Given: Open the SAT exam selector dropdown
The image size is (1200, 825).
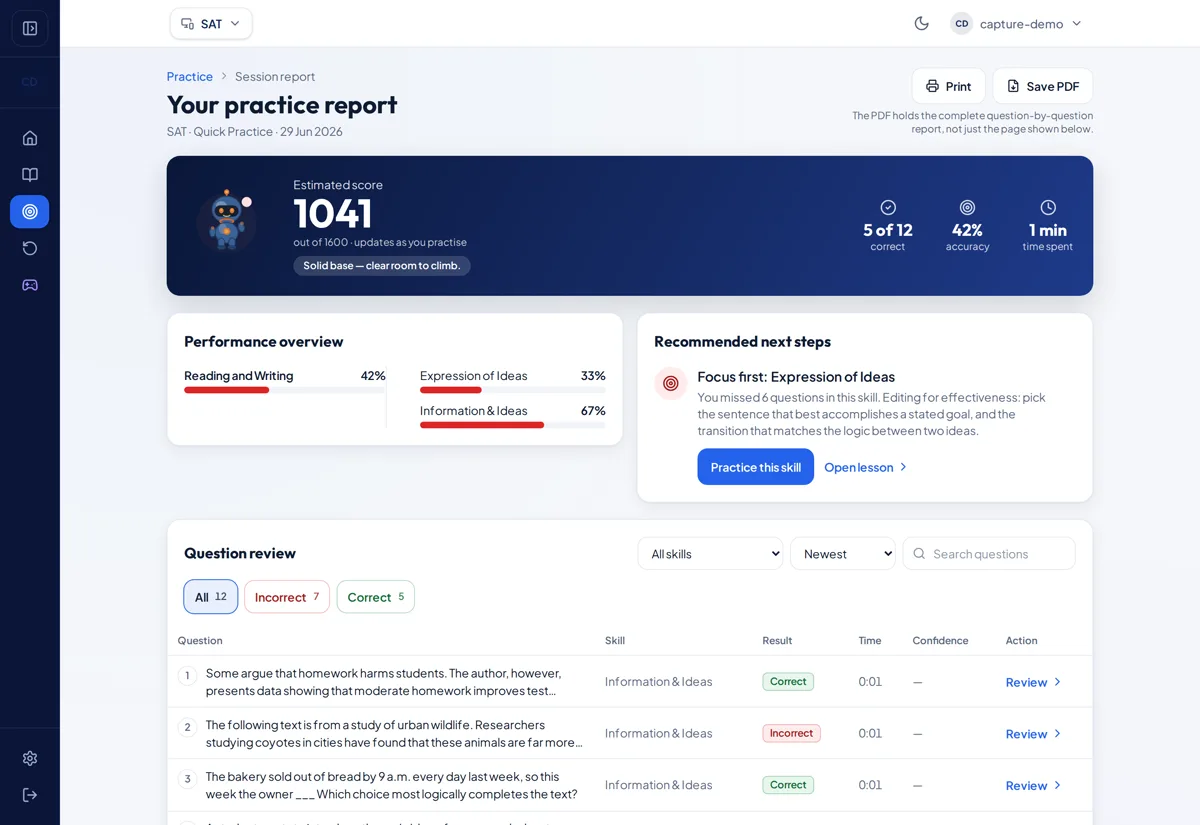Looking at the screenshot, I should click(x=211, y=23).
